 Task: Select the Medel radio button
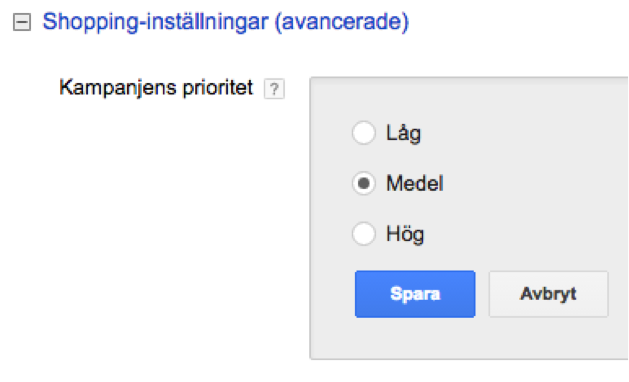click(x=364, y=183)
